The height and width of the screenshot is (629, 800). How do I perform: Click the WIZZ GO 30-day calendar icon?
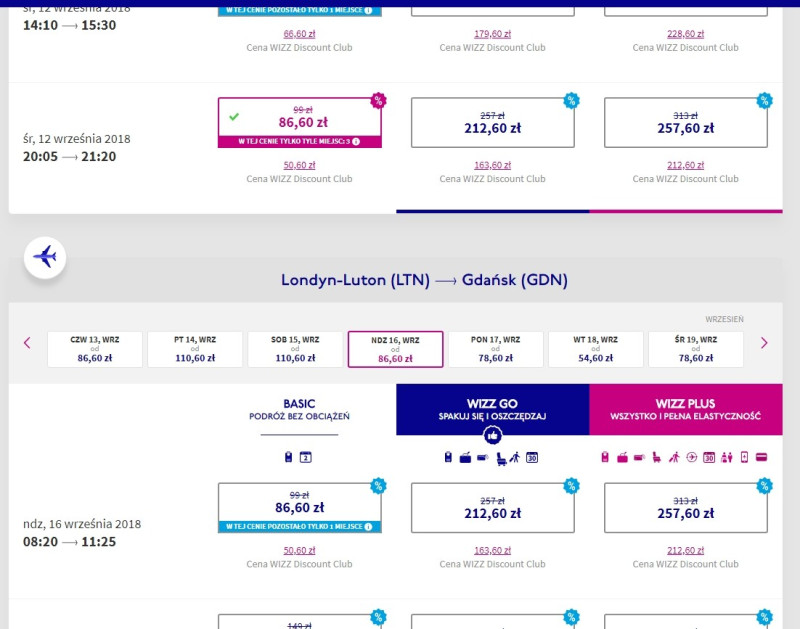[x=532, y=458]
